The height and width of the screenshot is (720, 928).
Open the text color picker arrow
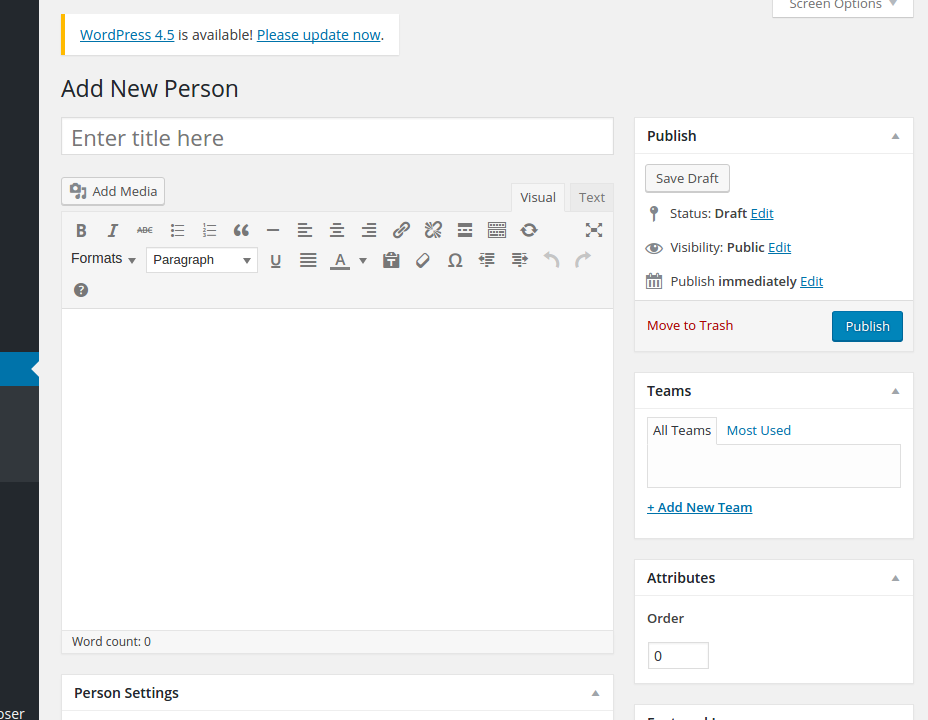(x=363, y=260)
